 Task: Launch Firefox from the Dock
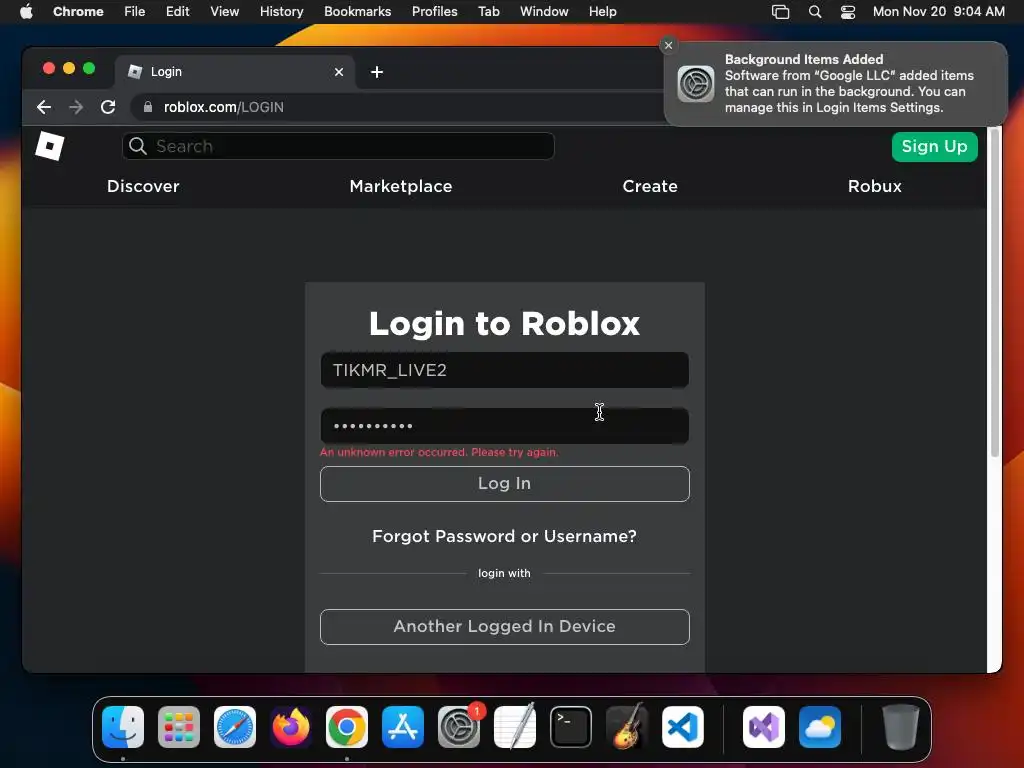click(x=291, y=727)
